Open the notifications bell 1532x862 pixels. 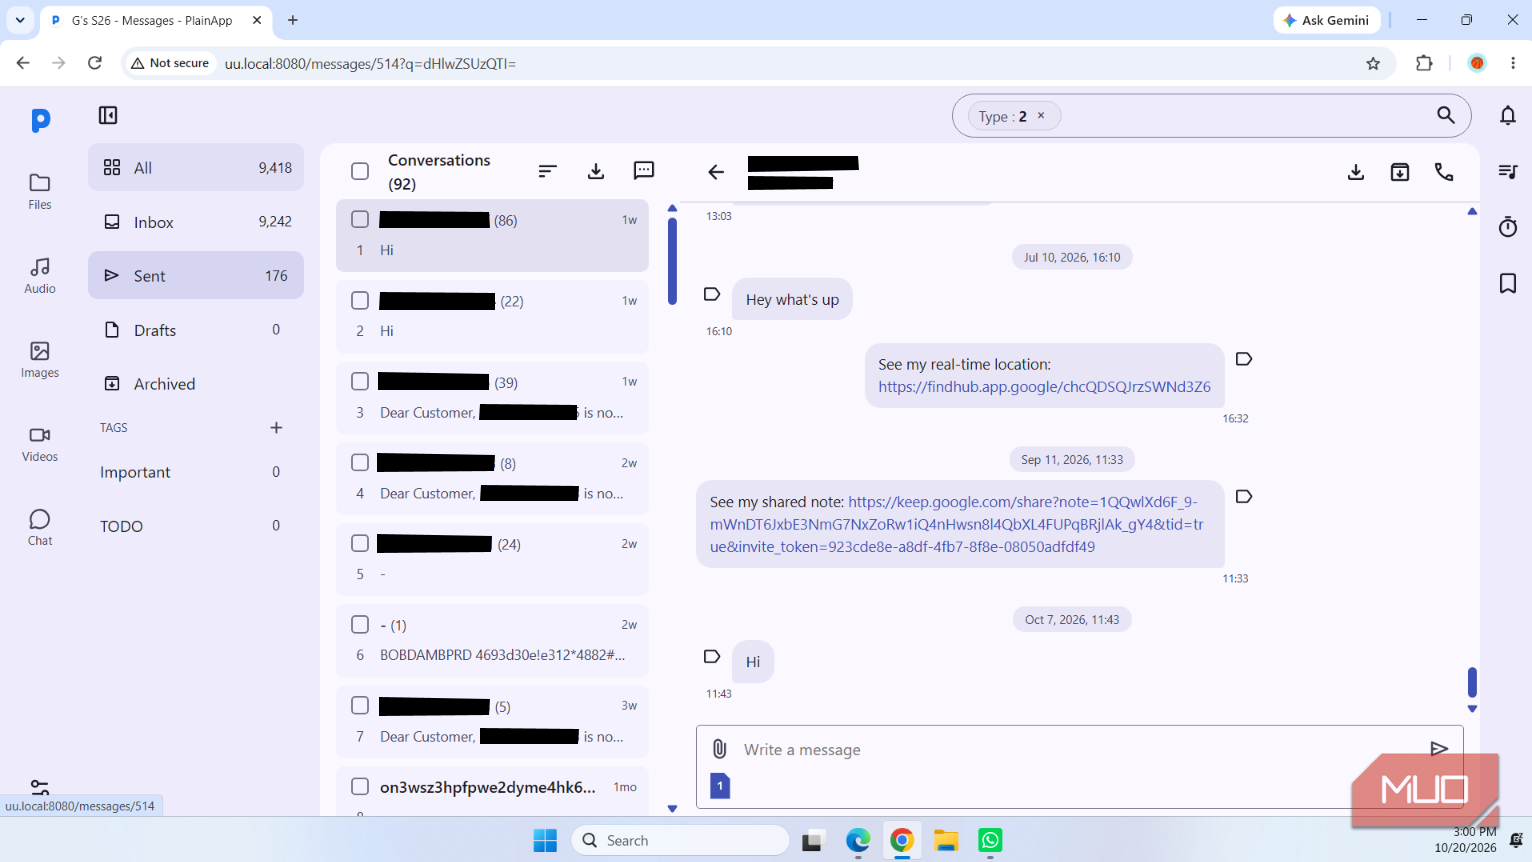(x=1508, y=115)
